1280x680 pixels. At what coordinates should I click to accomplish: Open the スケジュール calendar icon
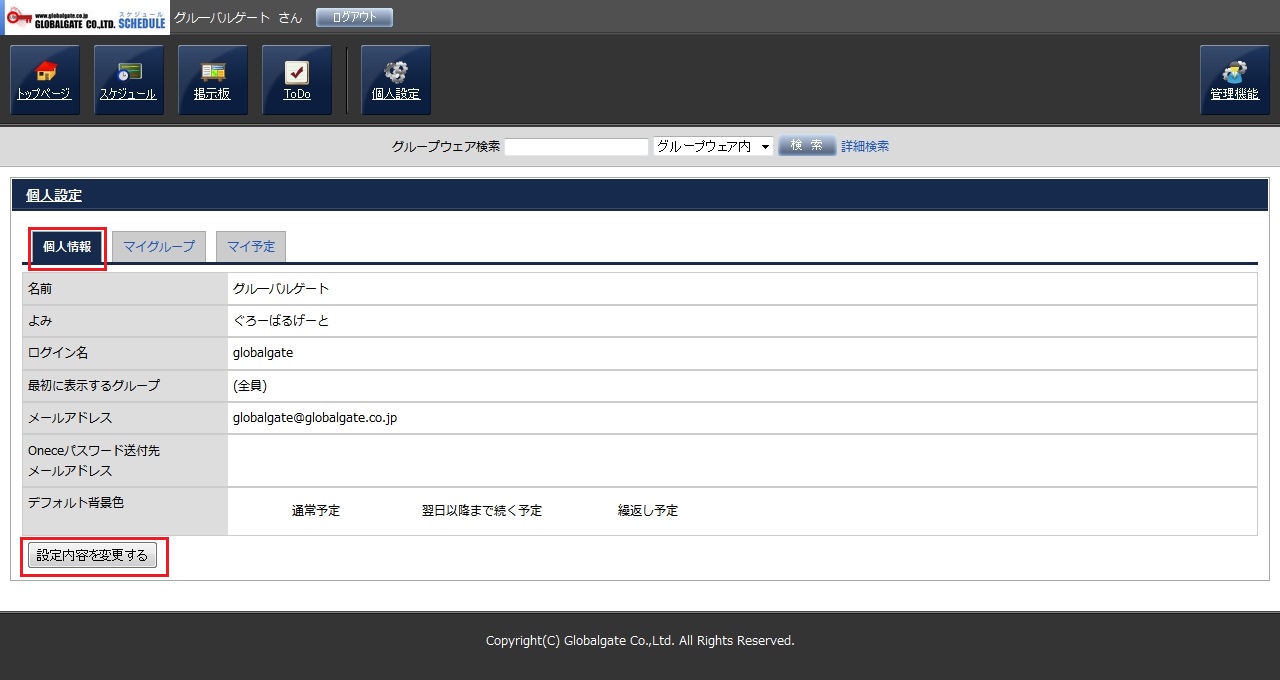[128, 80]
